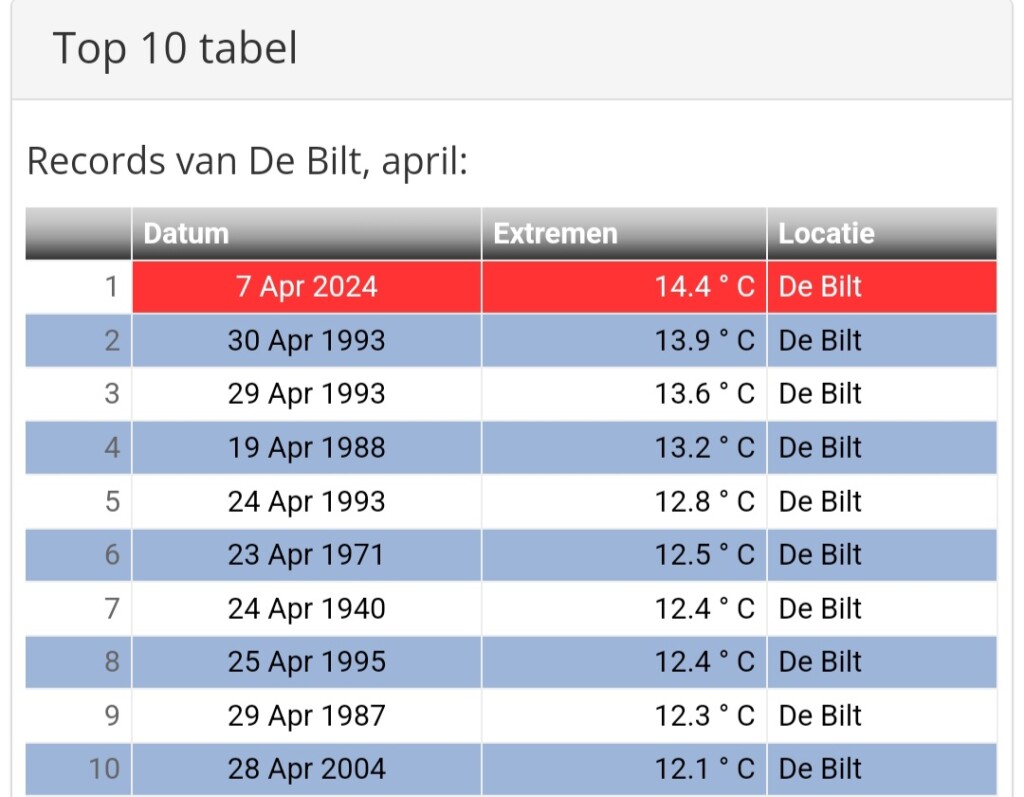Select the 13.6 °C temperature cell
Viewport: 1024px width, 797px height.
[624, 394]
